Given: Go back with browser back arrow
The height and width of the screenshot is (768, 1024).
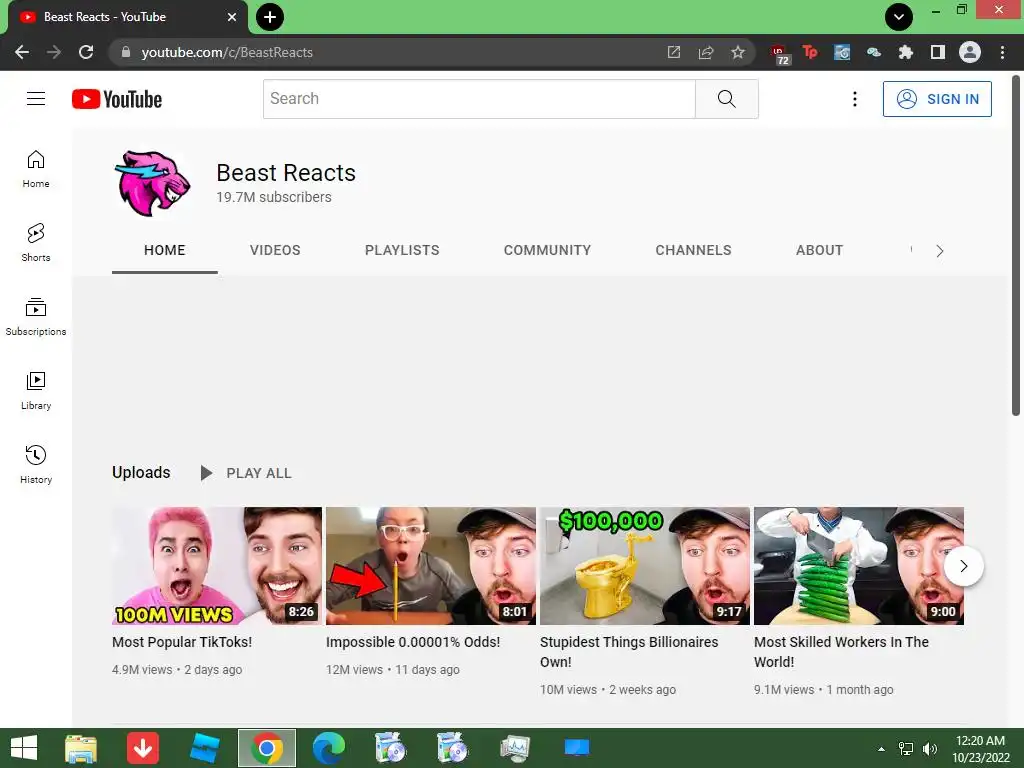Looking at the screenshot, I should point(22,52).
